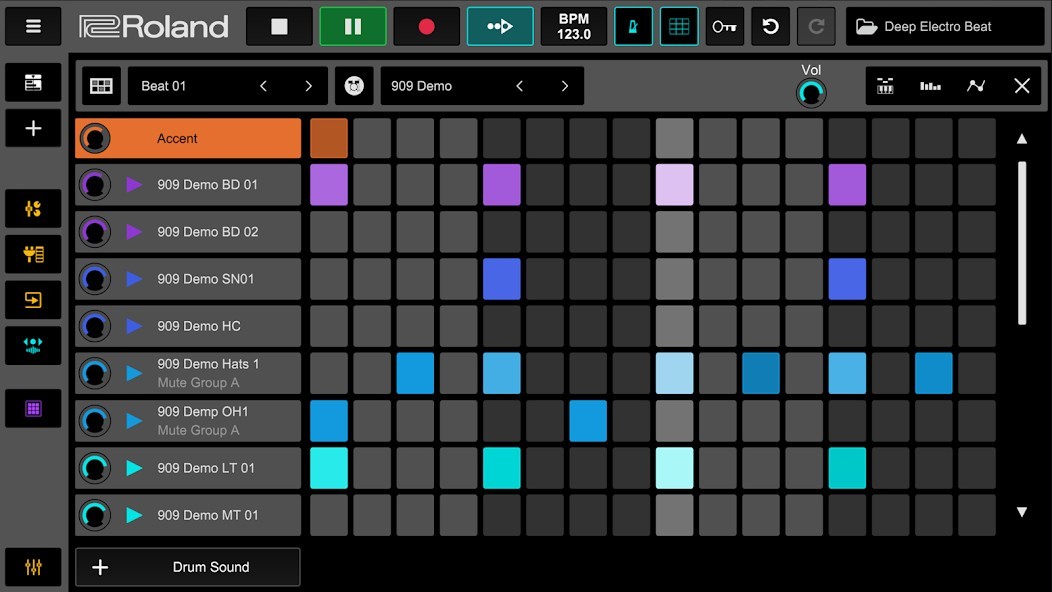The width and height of the screenshot is (1052, 592).
Task: Enable first step of 909 Demo SN01
Action: [329, 279]
